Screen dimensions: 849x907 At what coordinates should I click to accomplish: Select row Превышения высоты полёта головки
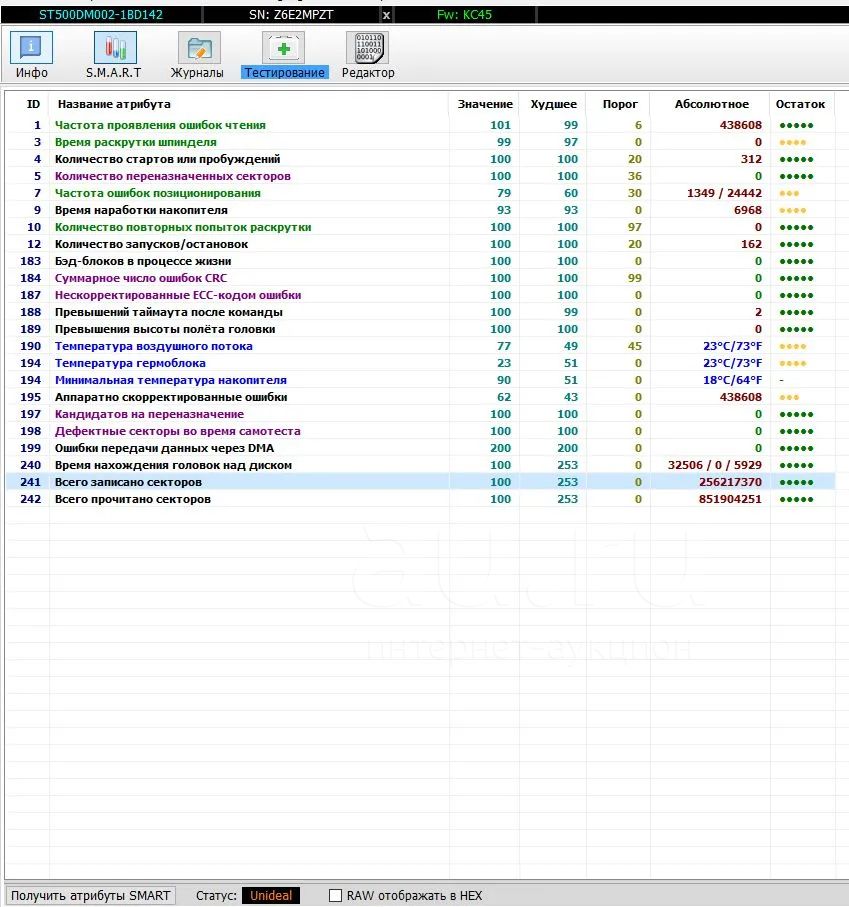420,329
